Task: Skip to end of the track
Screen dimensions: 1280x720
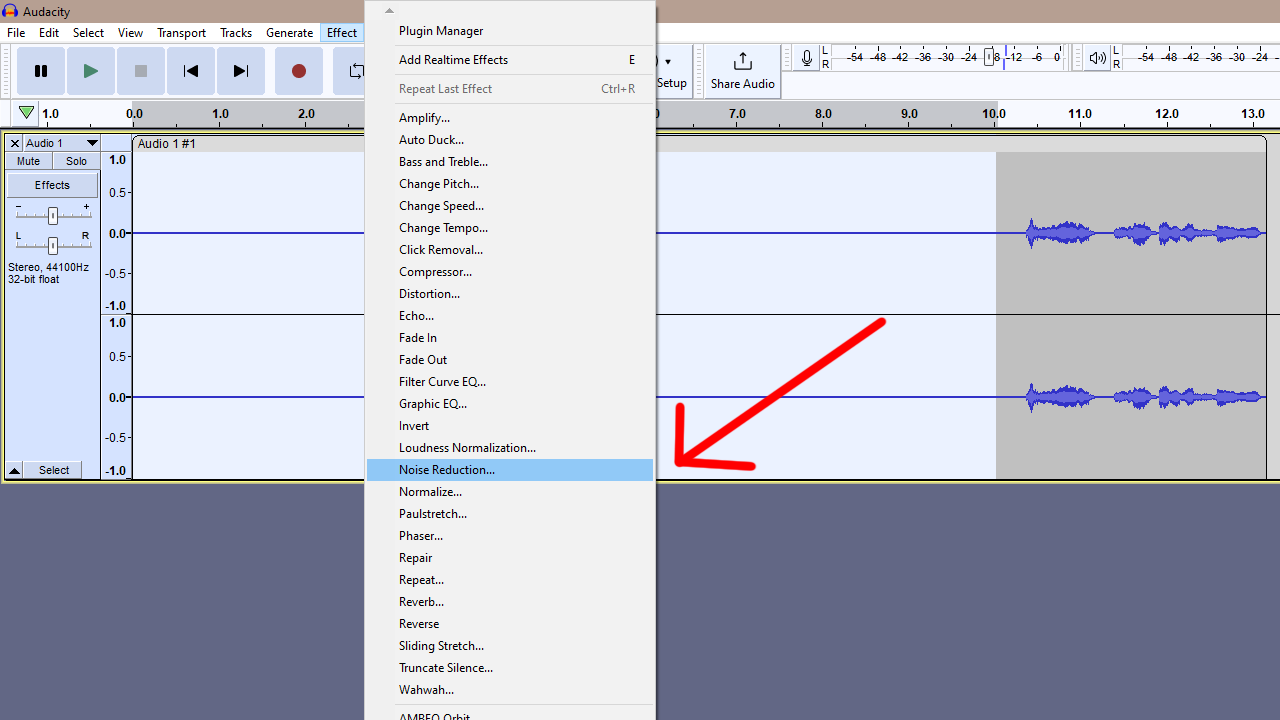Action: pyautogui.click(x=241, y=71)
